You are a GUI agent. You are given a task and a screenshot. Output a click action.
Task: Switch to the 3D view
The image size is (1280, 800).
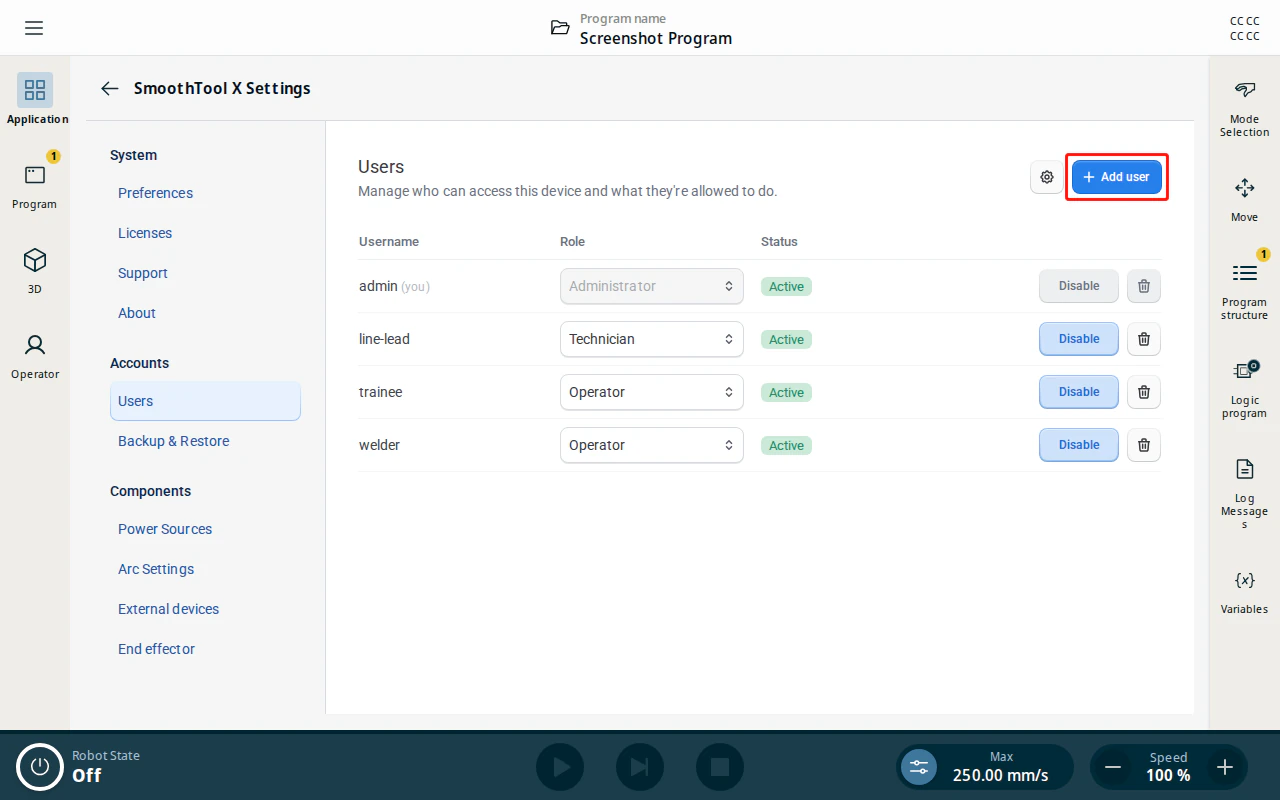[x=35, y=269]
